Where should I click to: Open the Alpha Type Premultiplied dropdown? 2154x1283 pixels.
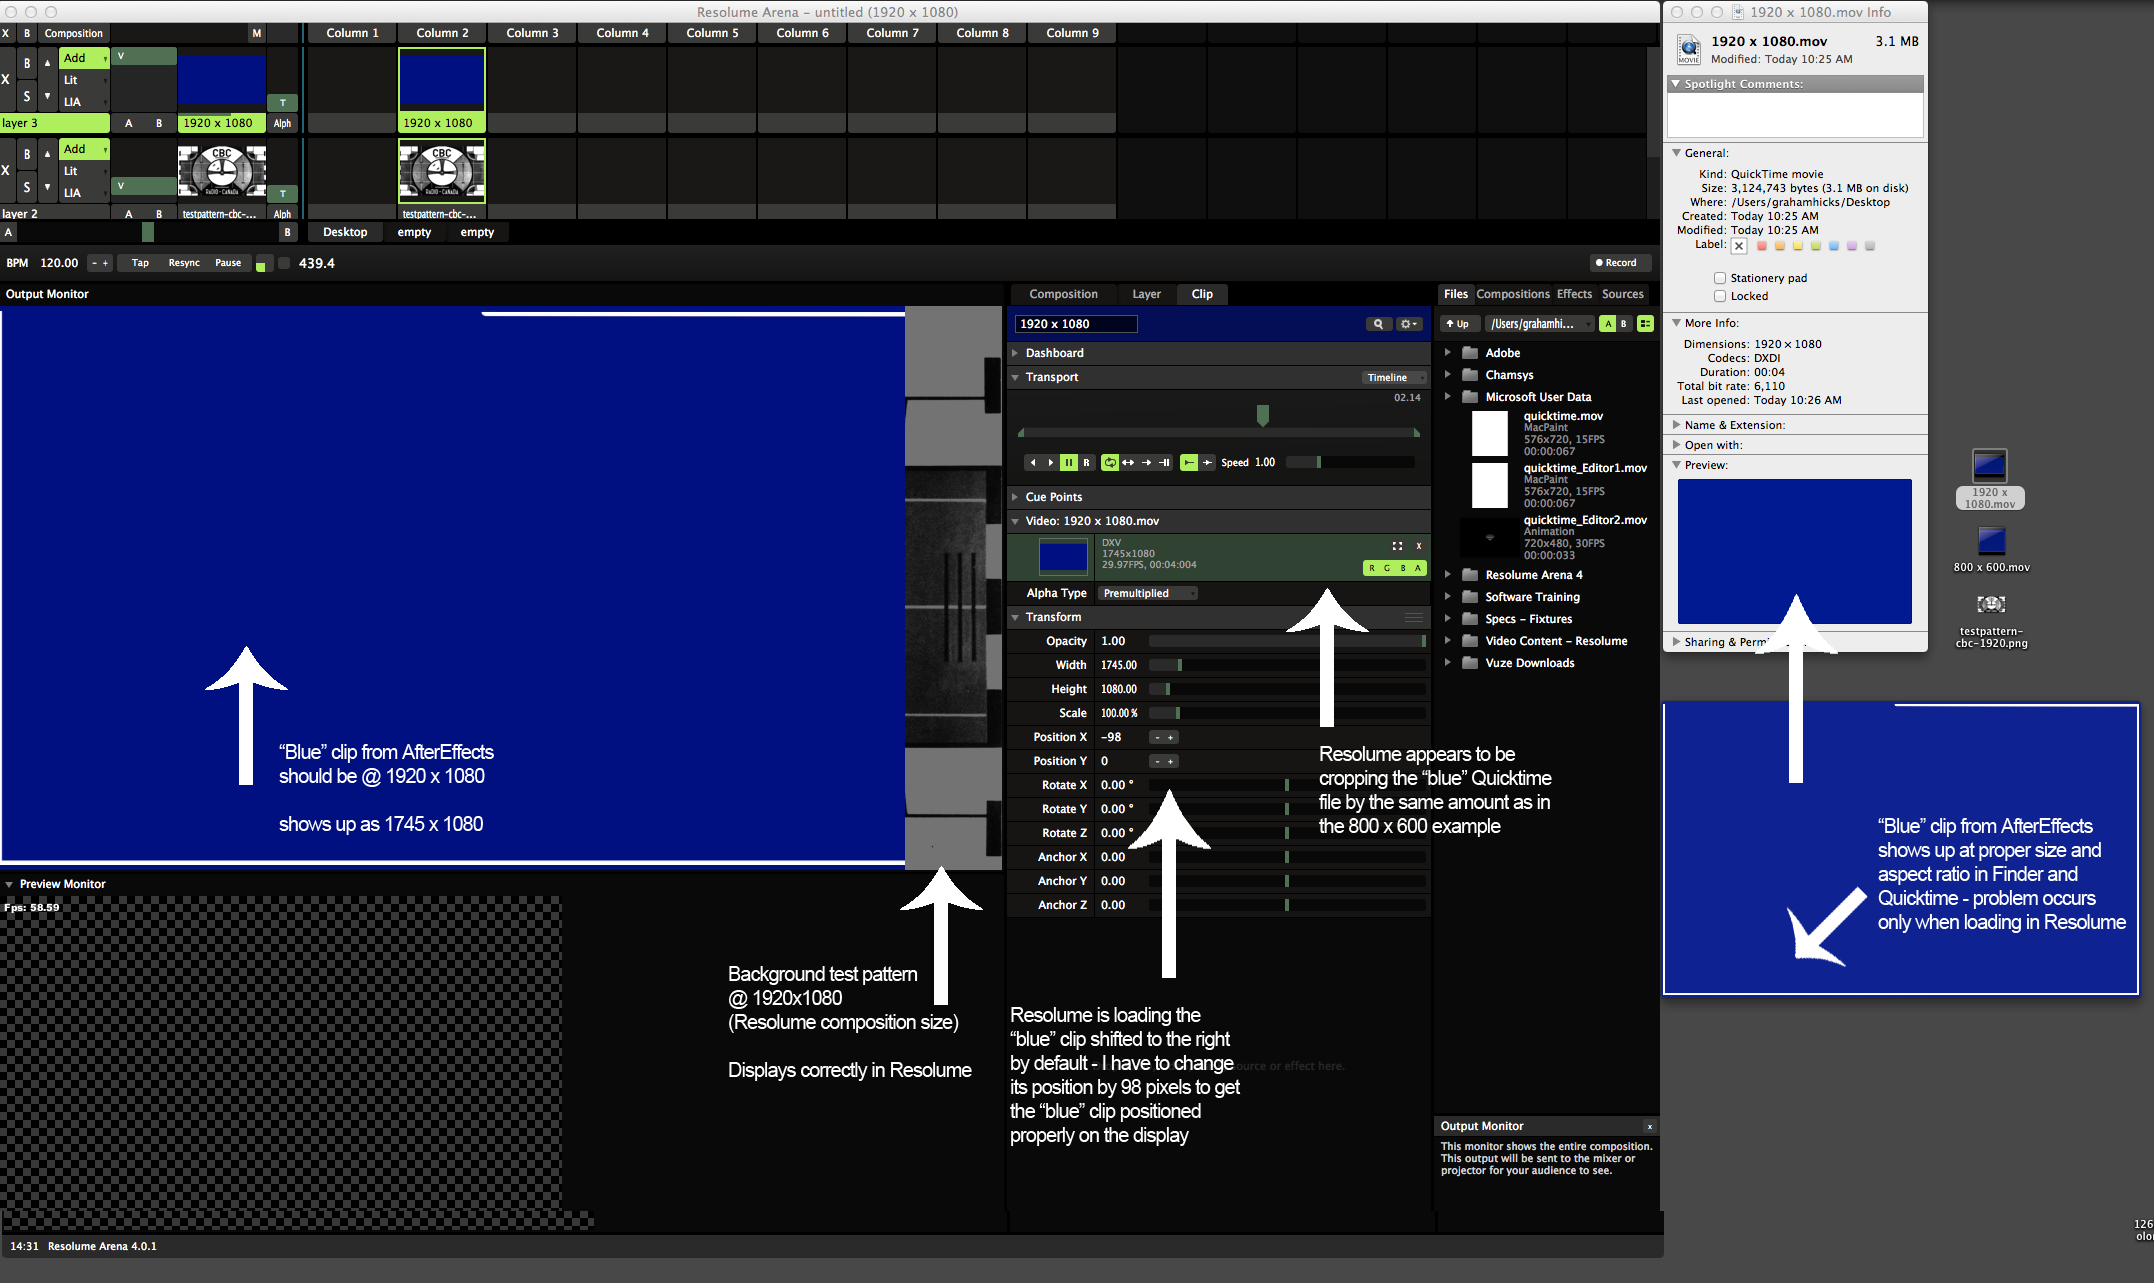pos(1148,593)
